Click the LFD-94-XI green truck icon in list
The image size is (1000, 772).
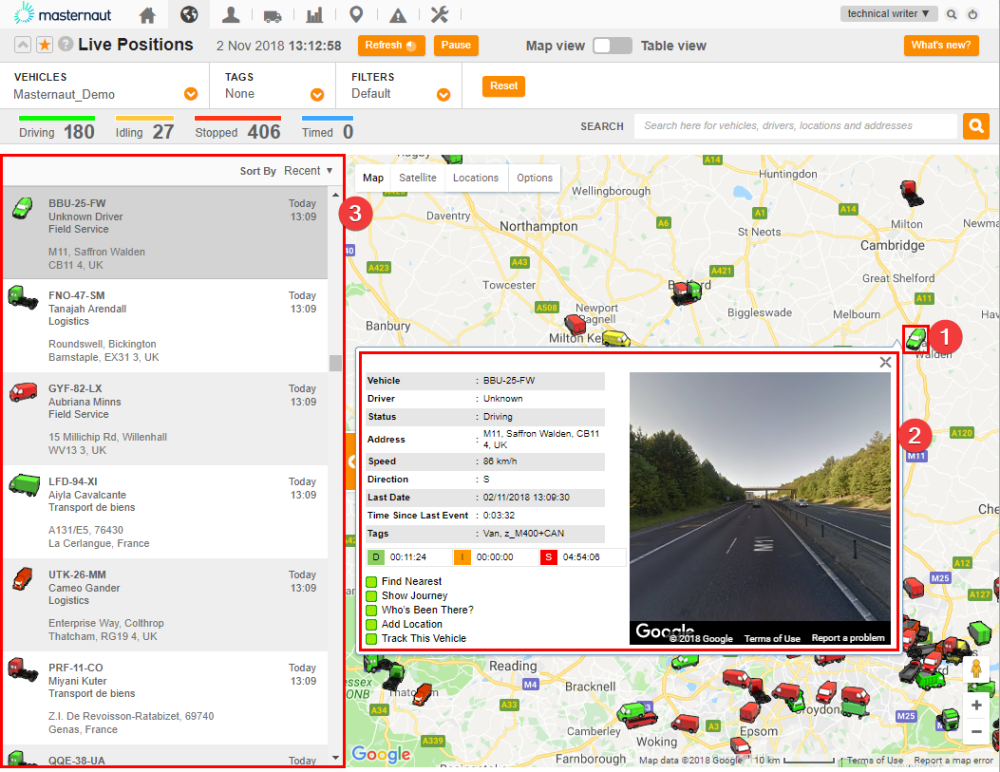click(24, 484)
